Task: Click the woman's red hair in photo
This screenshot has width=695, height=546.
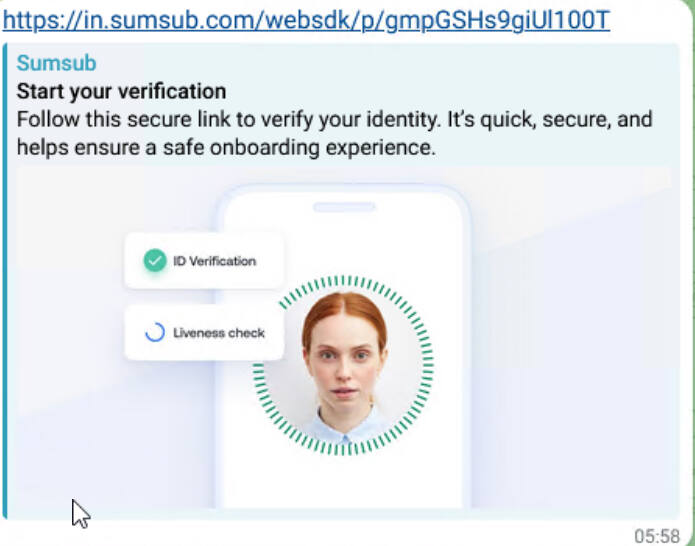Action: (344, 305)
